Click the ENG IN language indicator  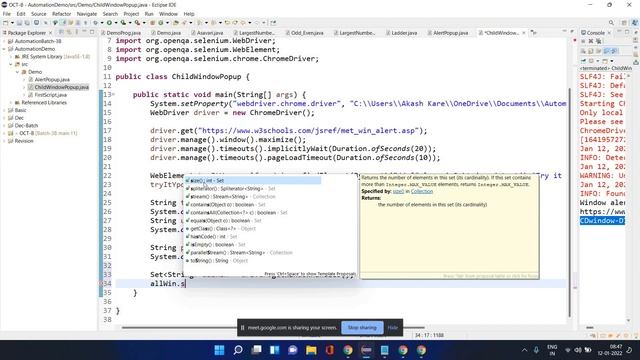pos(552,350)
